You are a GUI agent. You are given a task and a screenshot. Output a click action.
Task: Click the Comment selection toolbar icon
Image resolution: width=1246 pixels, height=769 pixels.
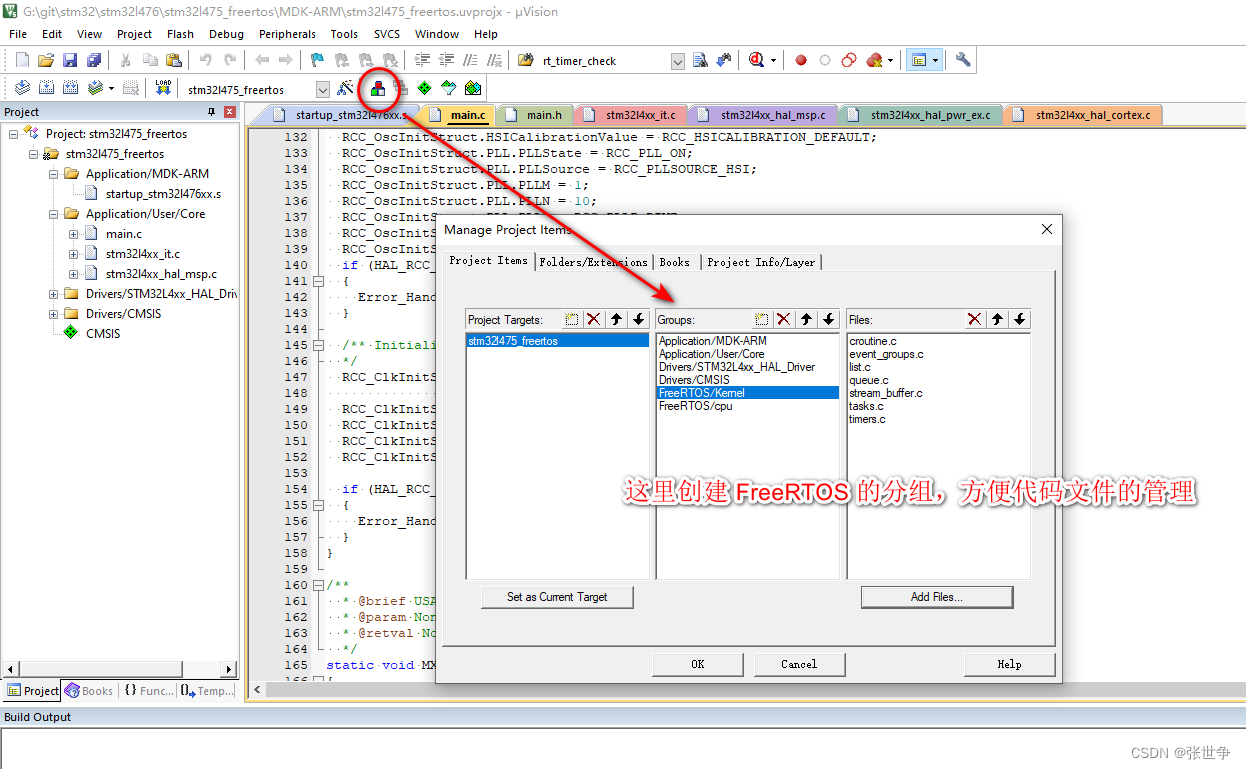click(x=470, y=60)
